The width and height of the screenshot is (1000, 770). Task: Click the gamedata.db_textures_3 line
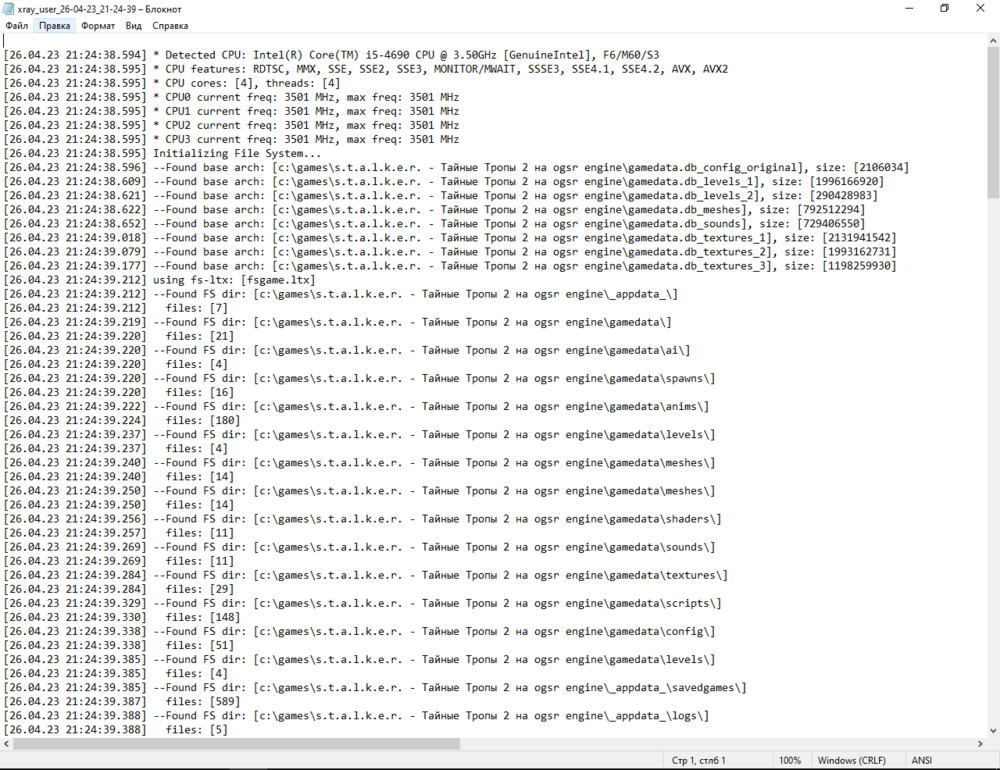tap(450, 265)
